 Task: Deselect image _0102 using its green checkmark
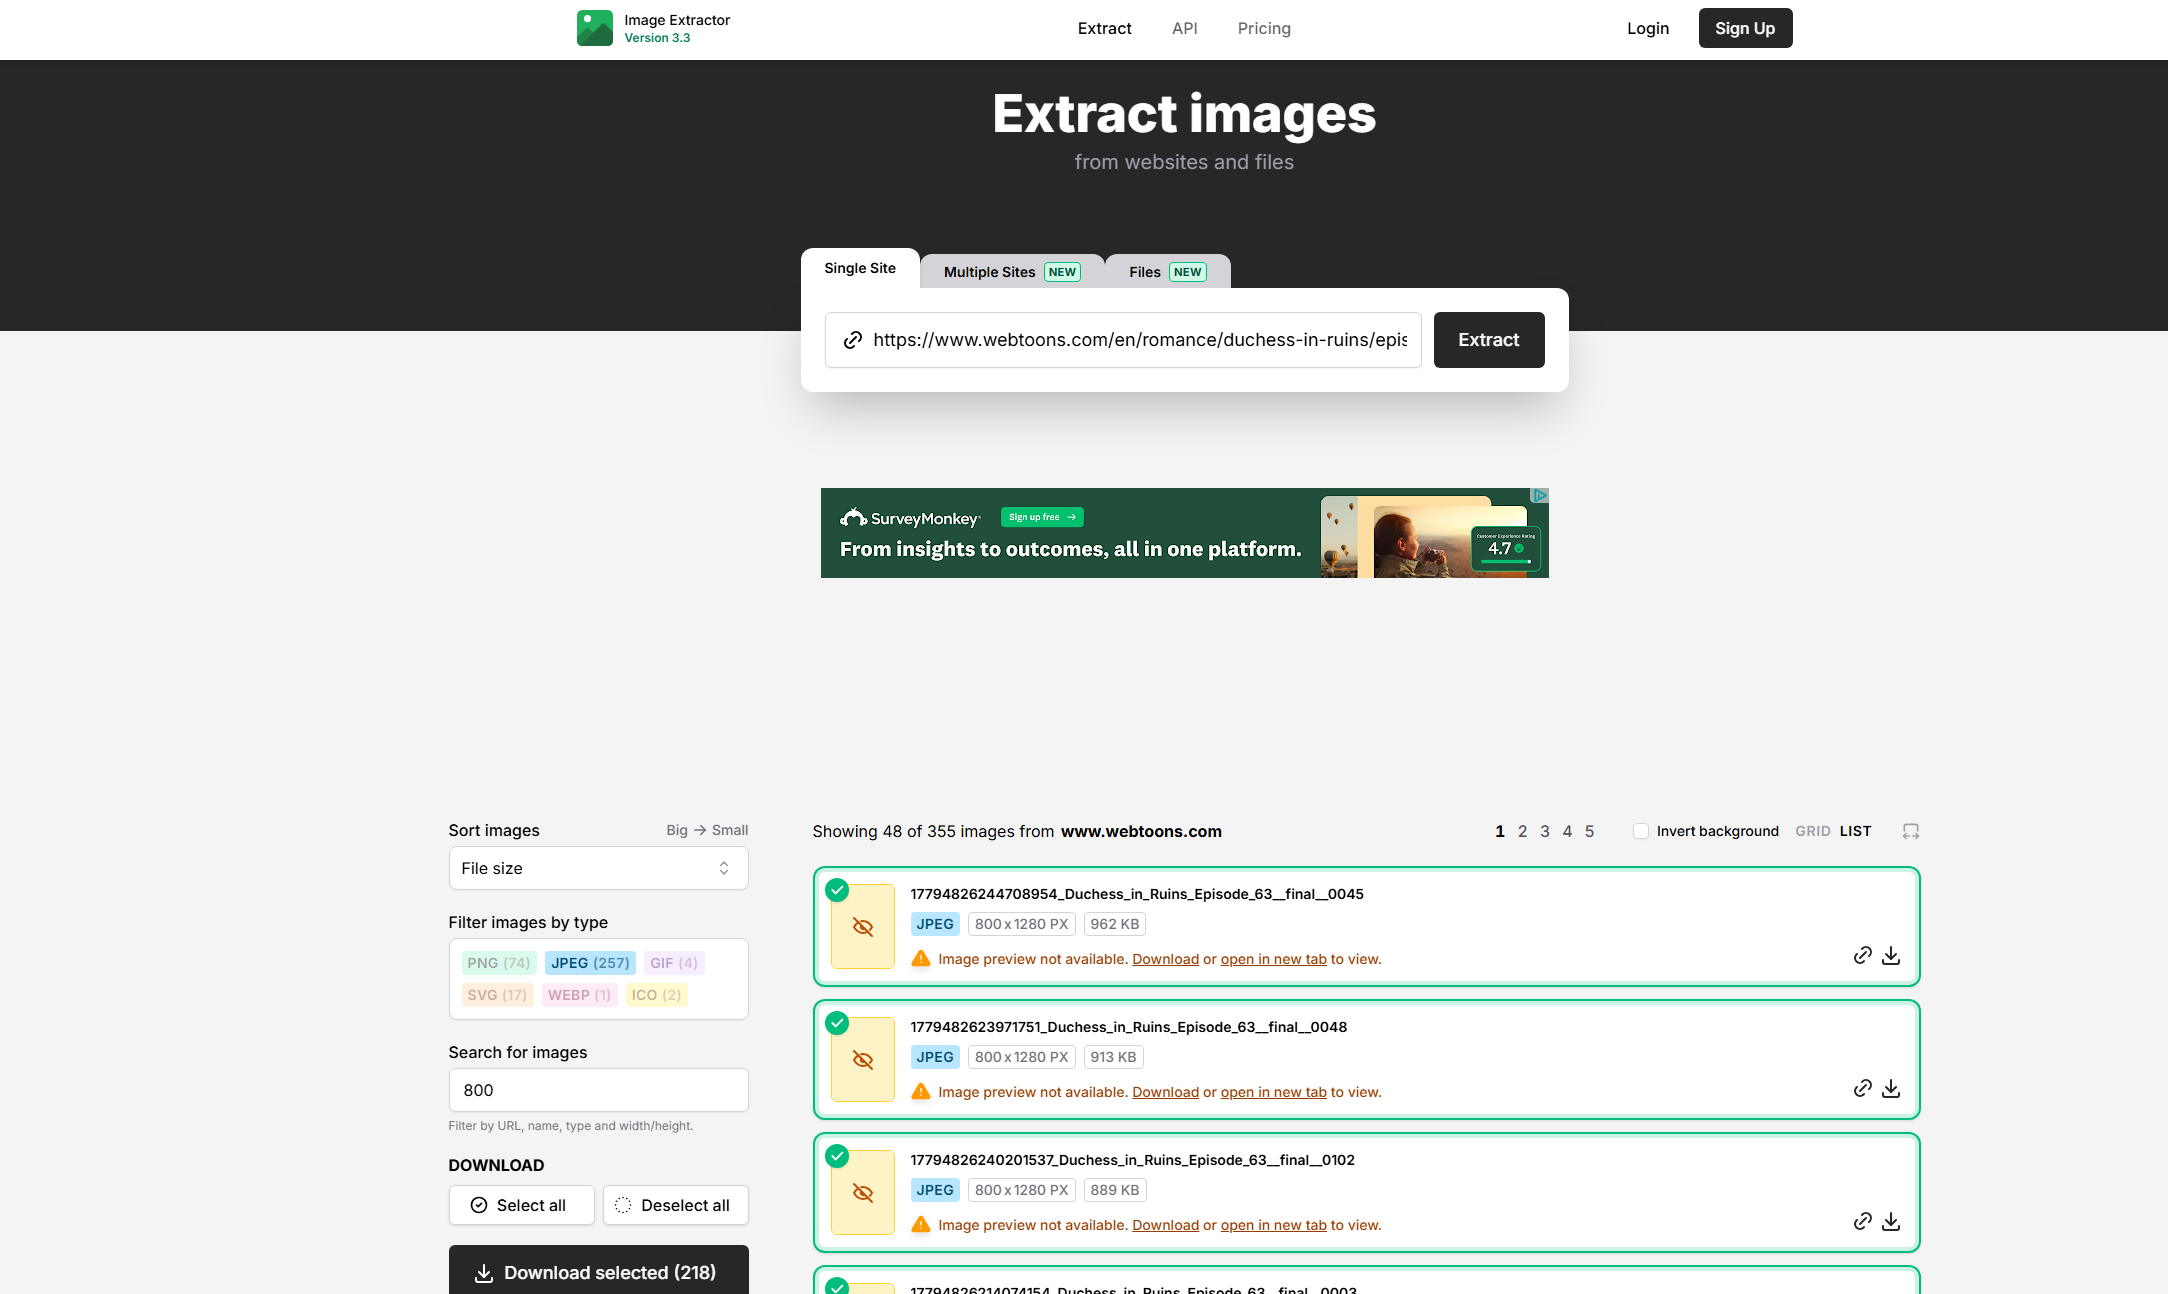click(837, 1156)
